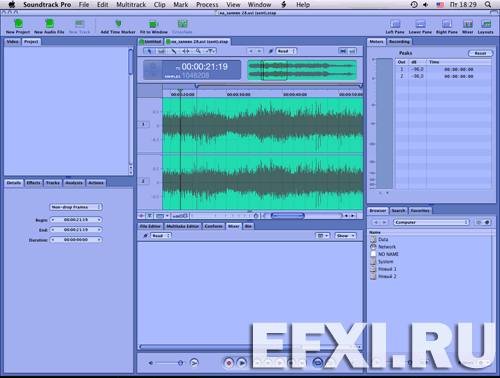The image size is (500, 378).
Task: Open the Mixer tab Read automation dropdown
Action: [161, 236]
